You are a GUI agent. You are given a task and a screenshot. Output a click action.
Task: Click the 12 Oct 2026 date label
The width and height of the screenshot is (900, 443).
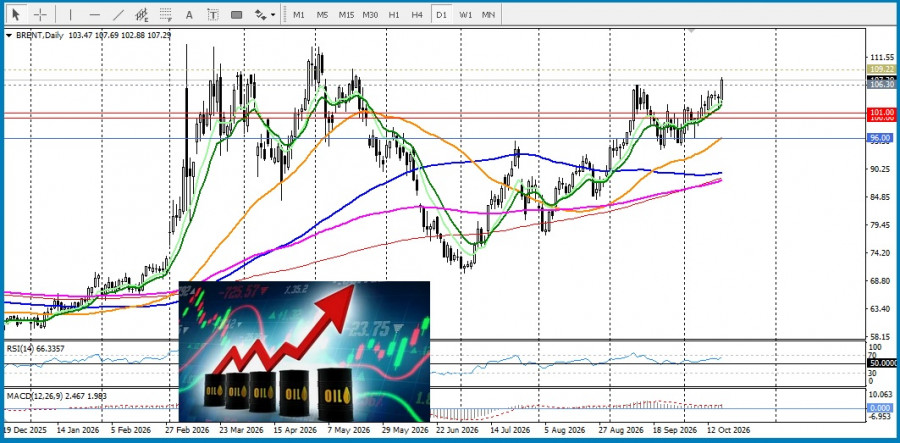pyautogui.click(x=728, y=430)
